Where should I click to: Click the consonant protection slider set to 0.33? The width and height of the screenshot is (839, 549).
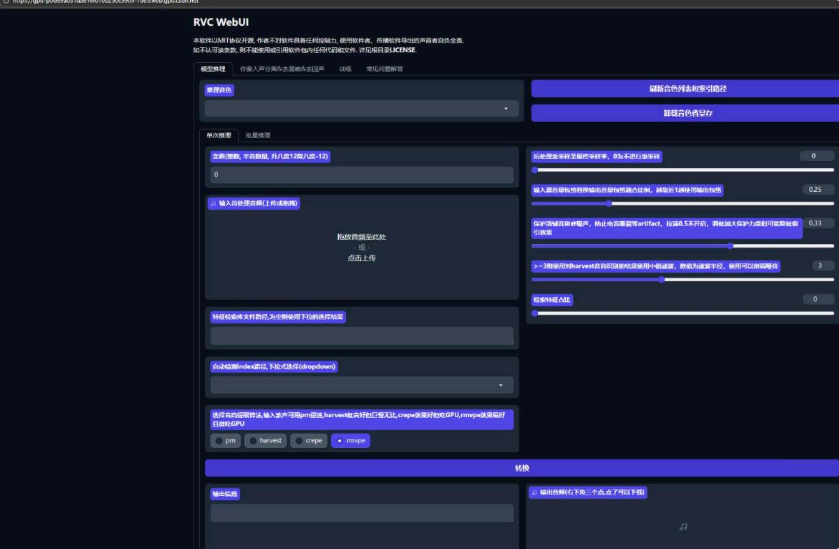point(683,246)
